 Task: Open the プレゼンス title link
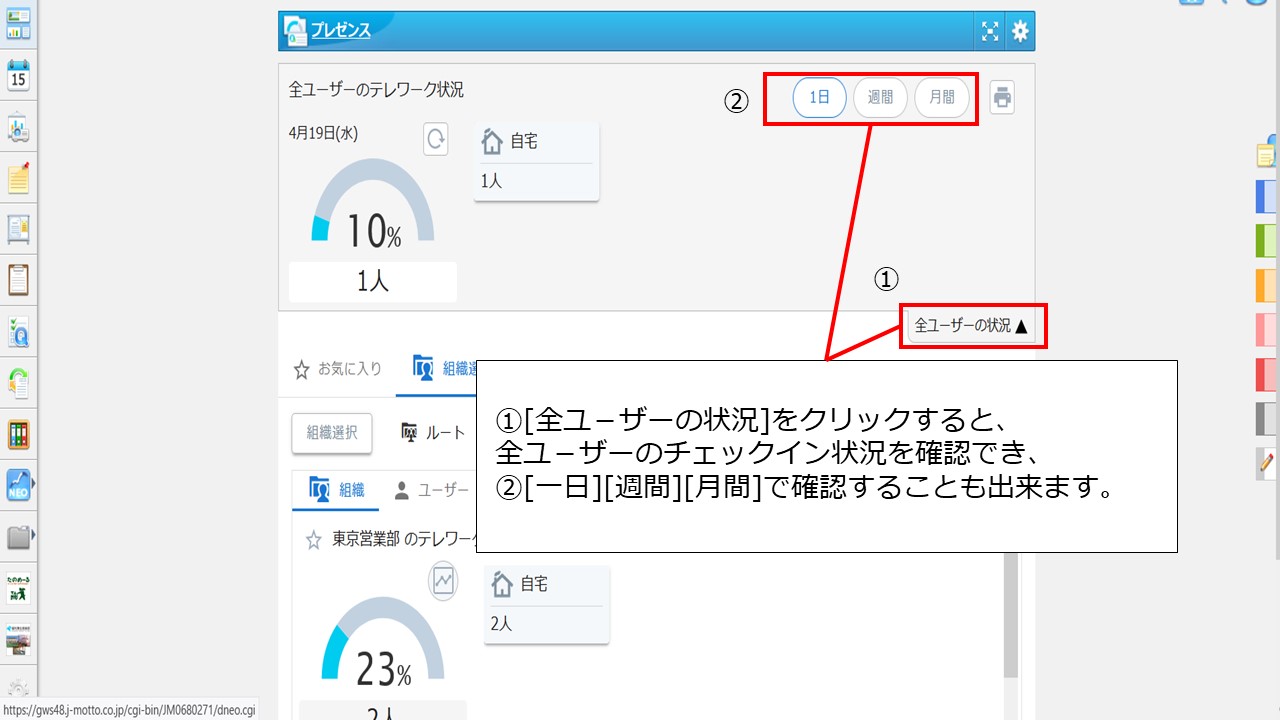(x=340, y=30)
